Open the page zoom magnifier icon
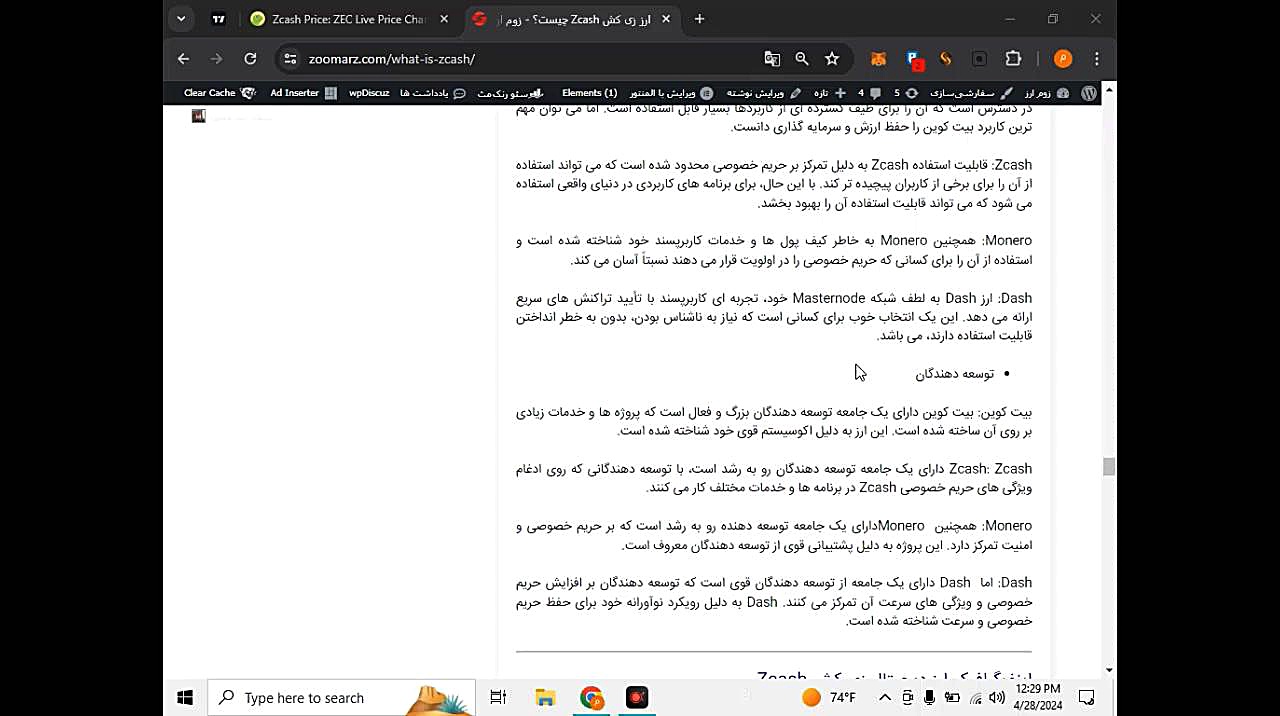The image size is (1280, 716). pyautogui.click(x=802, y=59)
